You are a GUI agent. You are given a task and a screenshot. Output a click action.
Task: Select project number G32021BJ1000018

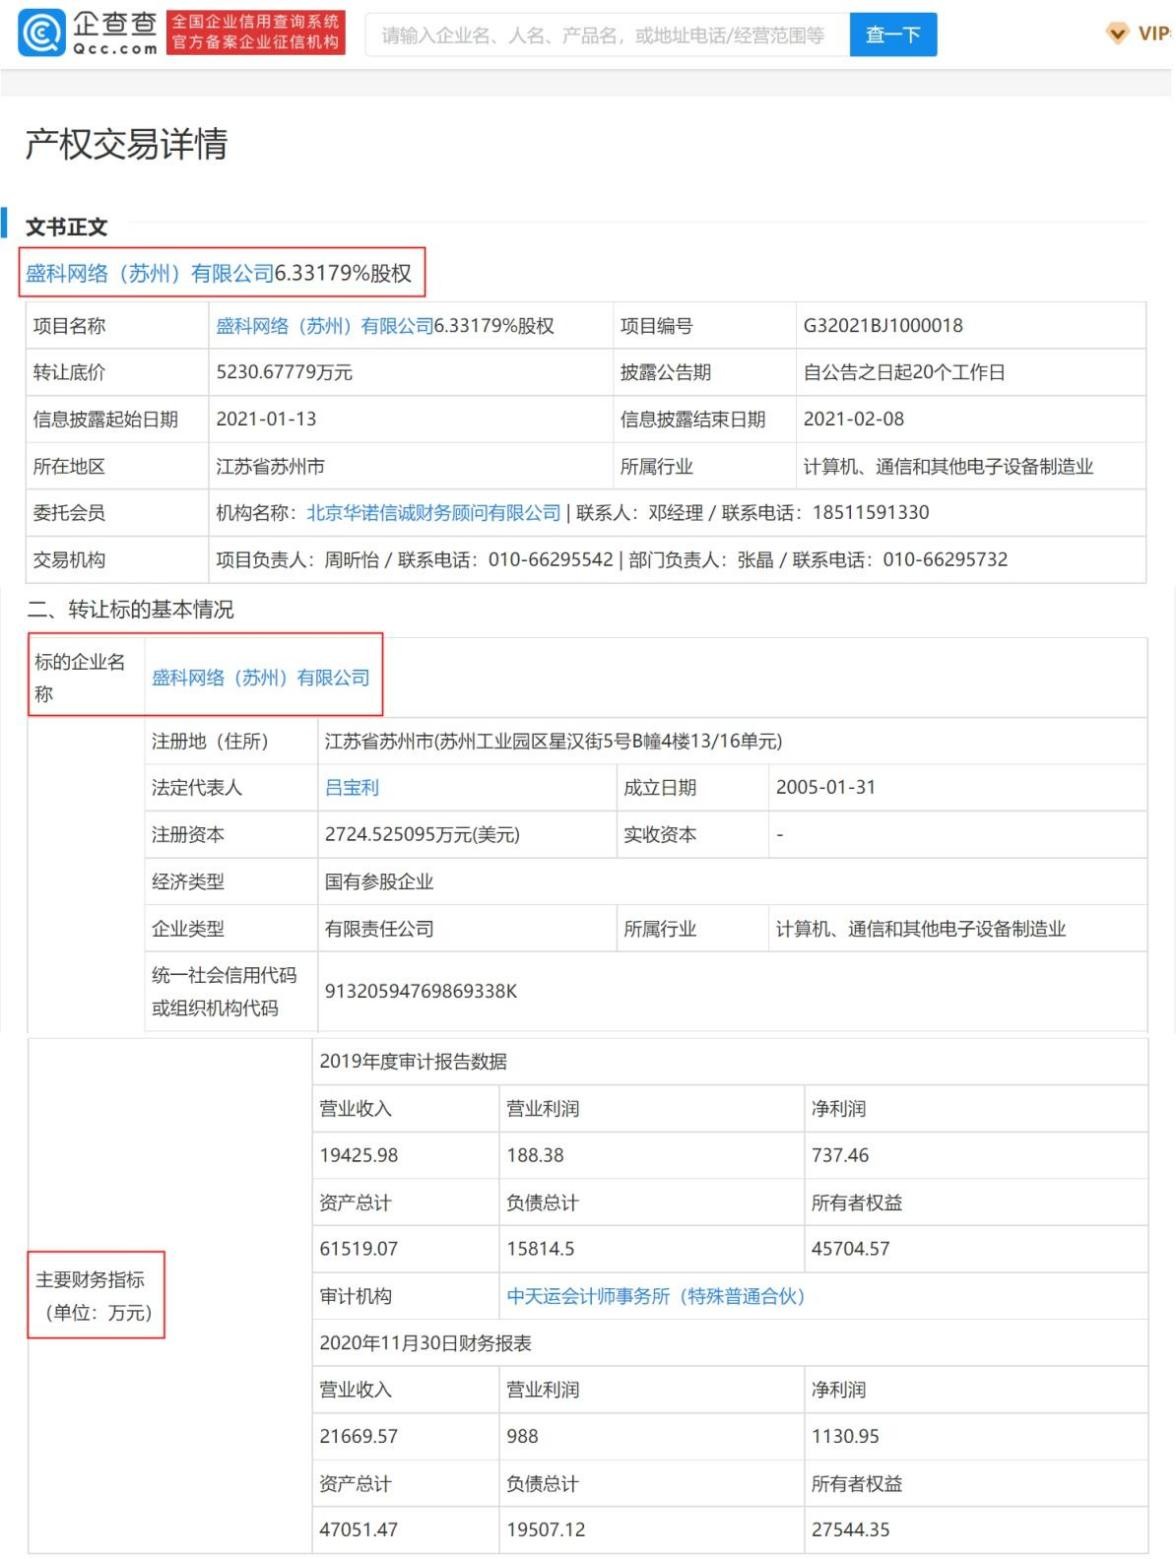click(883, 326)
